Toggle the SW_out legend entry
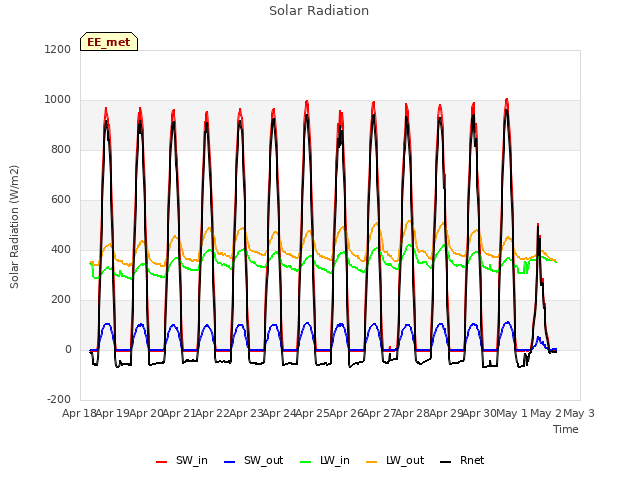The image size is (640, 480). click(x=253, y=460)
